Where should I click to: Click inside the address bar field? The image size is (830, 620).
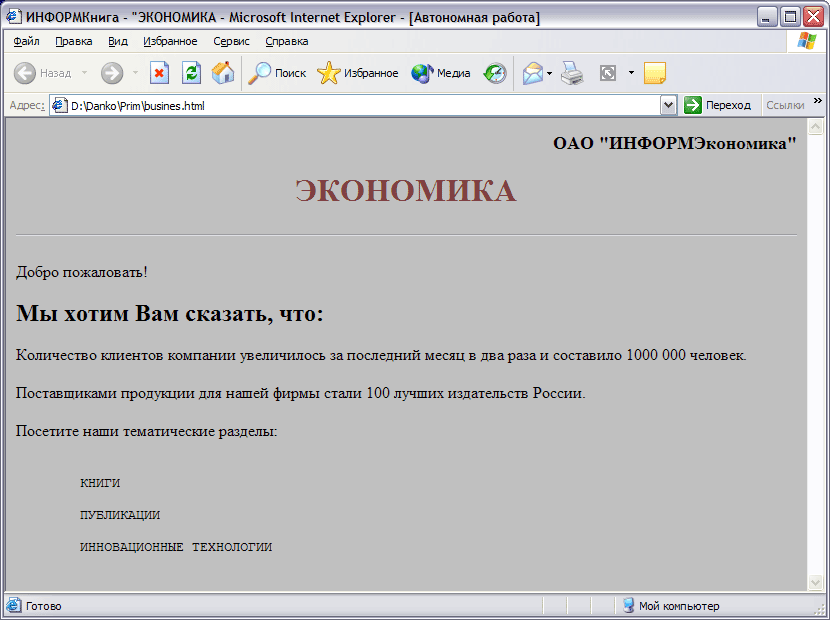coord(360,105)
